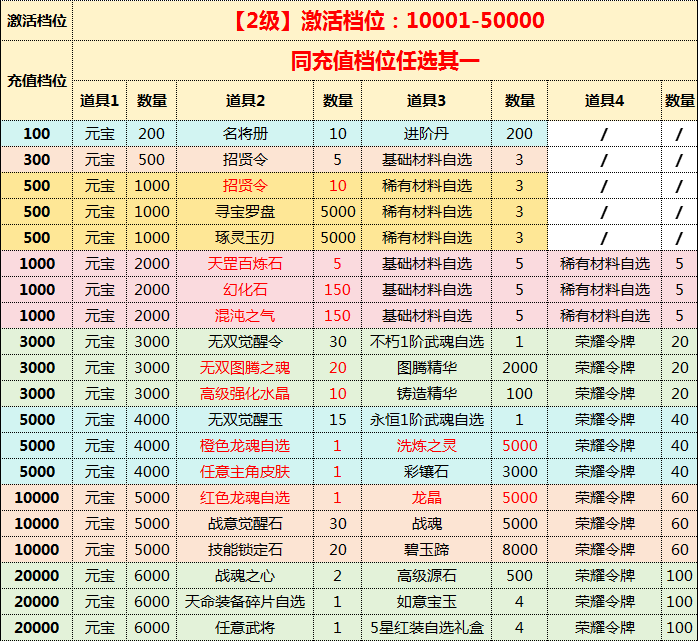Select the red 无双图腾之魂 cell

point(245,368)
